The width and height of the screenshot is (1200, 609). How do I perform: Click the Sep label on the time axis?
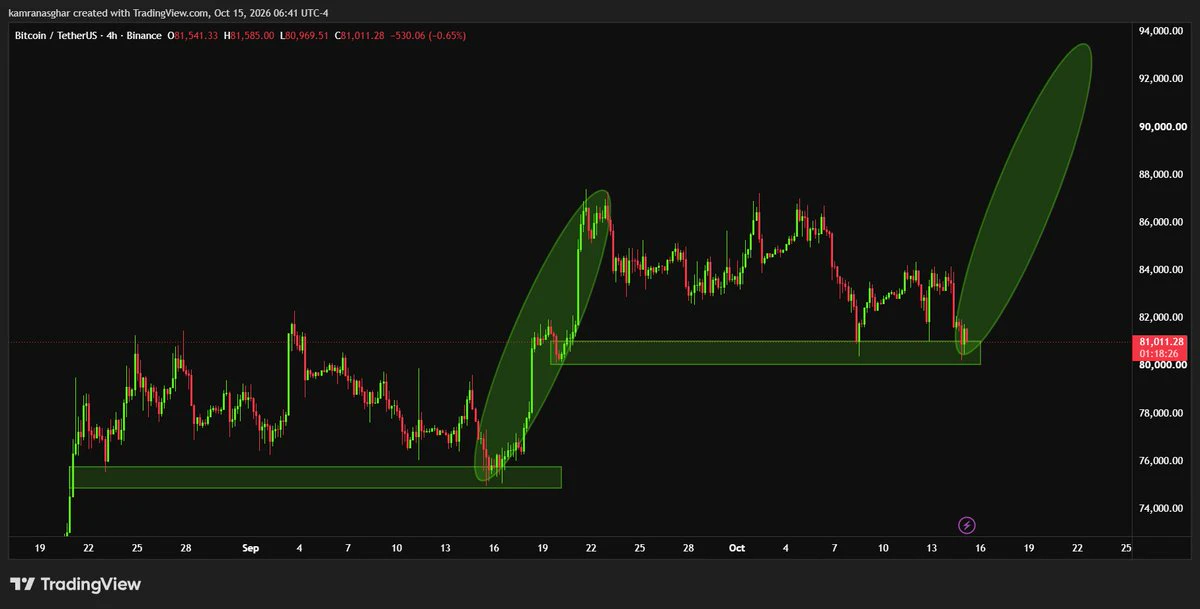point(251,548)
